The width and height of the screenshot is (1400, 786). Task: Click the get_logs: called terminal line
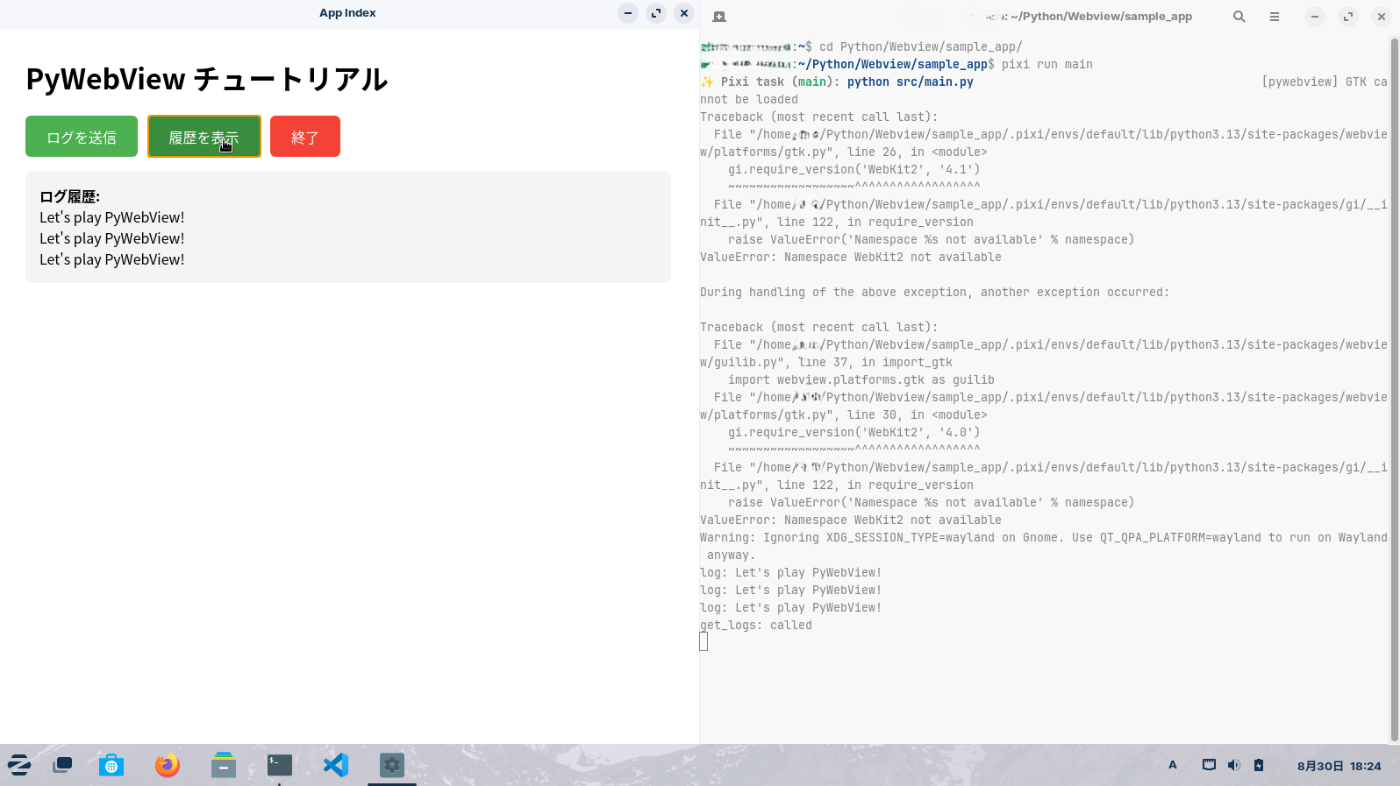click(756, 625)
